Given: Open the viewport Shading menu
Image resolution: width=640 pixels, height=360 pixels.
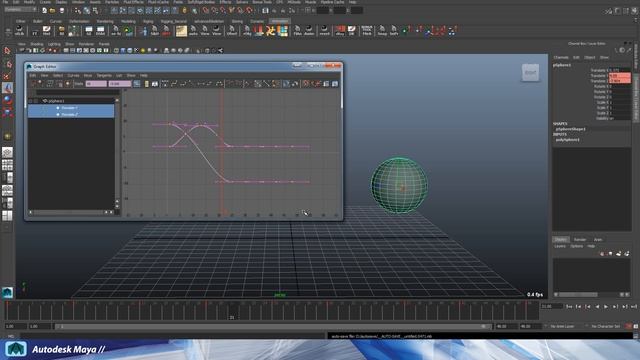Looking at the screenshot, I should [37, 44].
